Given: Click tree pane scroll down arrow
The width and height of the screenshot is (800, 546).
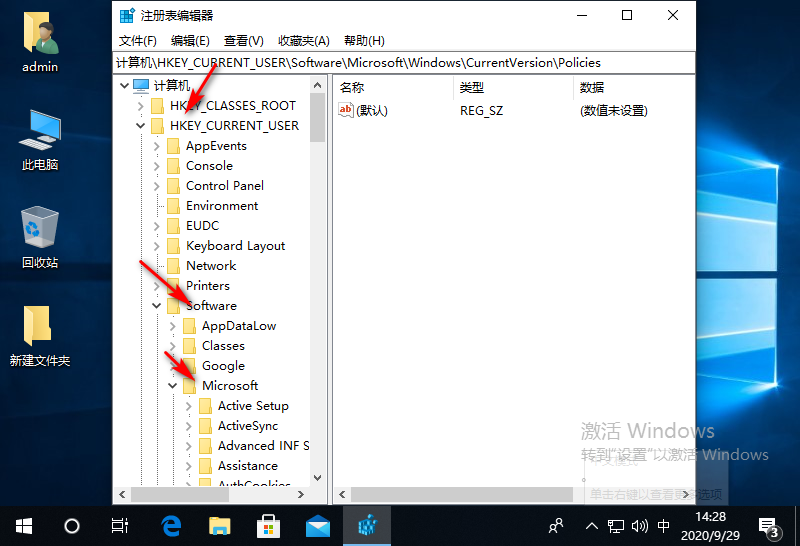Looking at the screenshot, I should click(317, 478).
